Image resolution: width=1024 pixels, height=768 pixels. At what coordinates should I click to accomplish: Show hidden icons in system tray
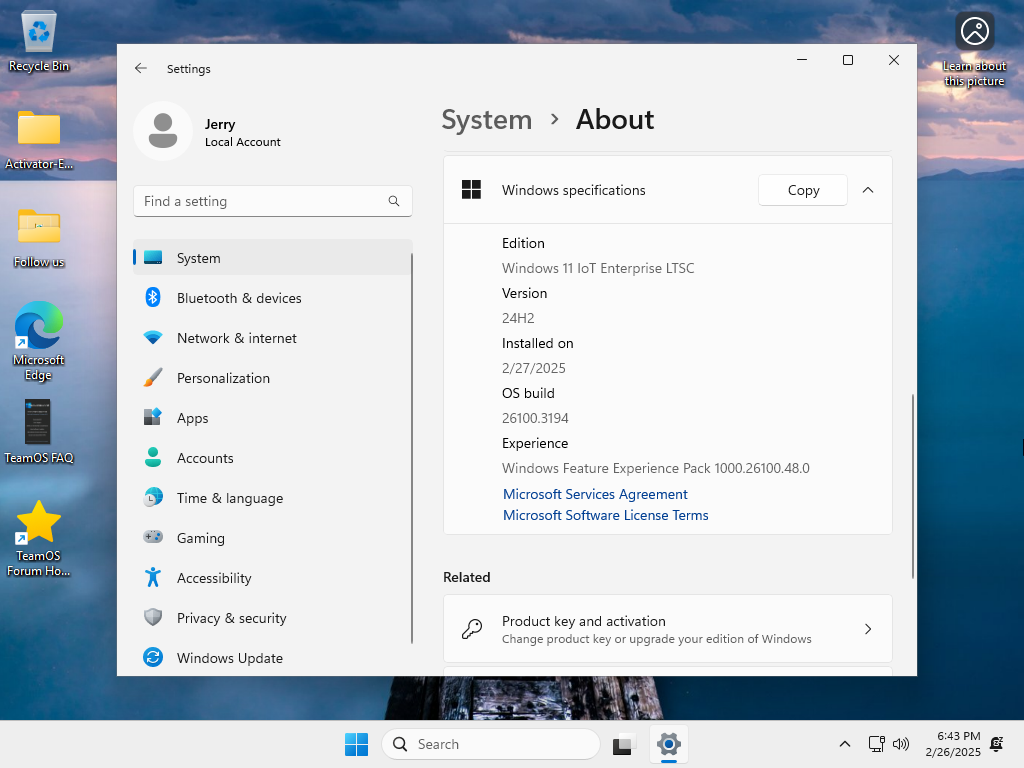point(844,744)
